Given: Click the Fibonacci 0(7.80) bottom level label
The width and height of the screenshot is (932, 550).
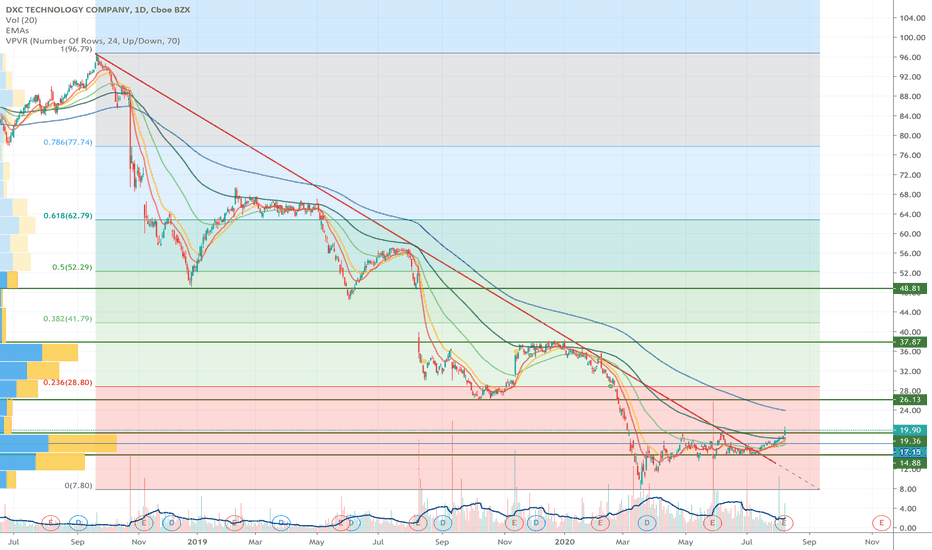Looking at the screenshot, I should [x=78, y=486].
